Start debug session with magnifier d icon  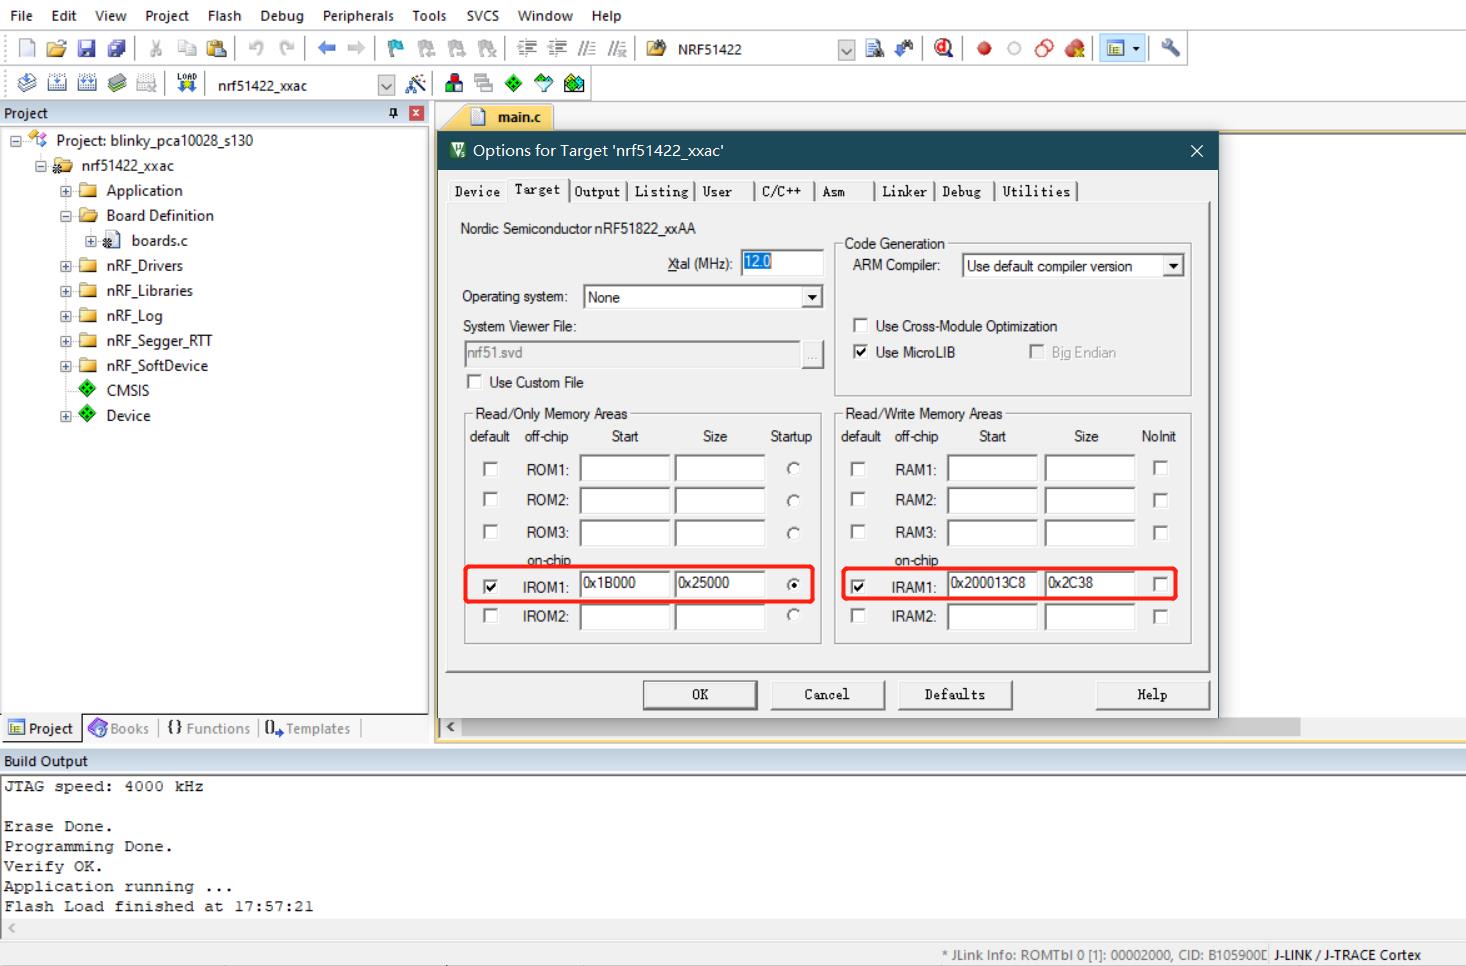point(943,48)
